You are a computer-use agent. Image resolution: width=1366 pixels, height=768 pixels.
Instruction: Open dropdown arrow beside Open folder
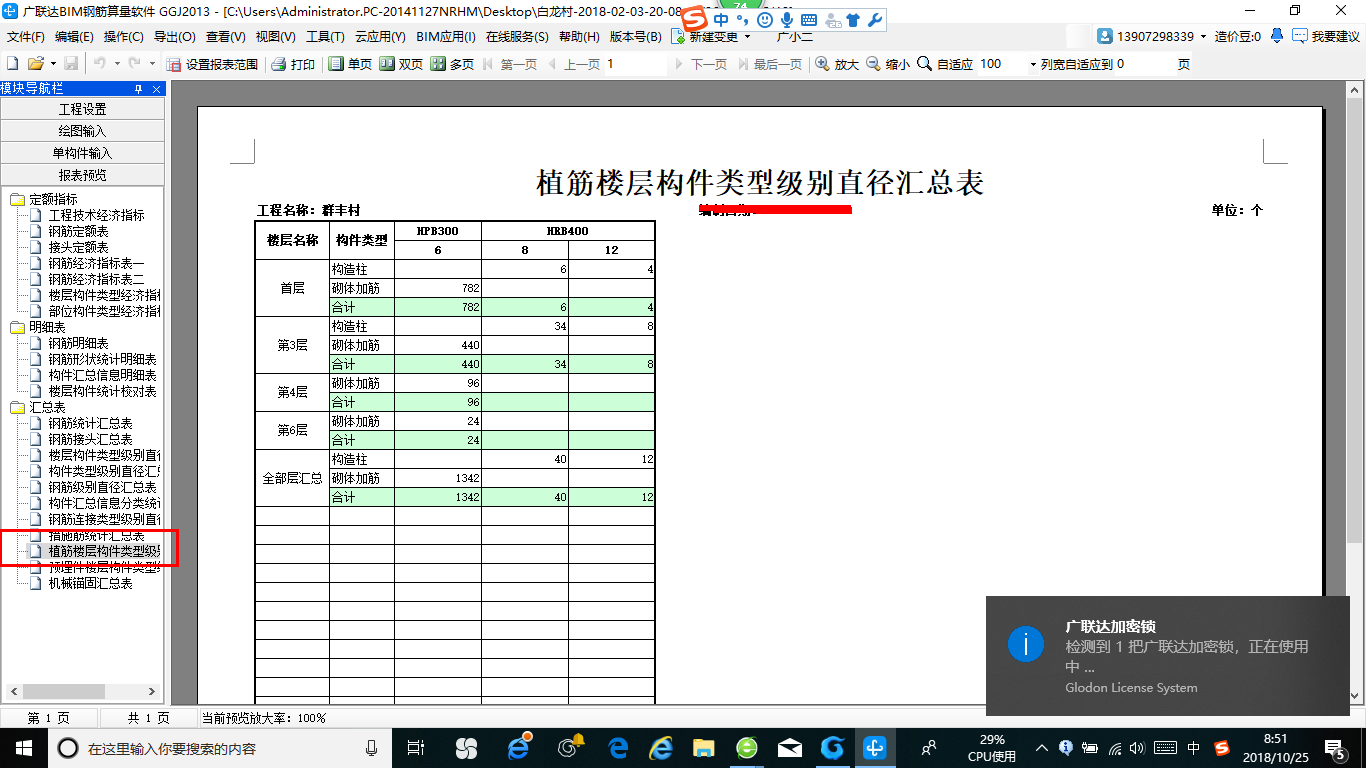[53, 64]
